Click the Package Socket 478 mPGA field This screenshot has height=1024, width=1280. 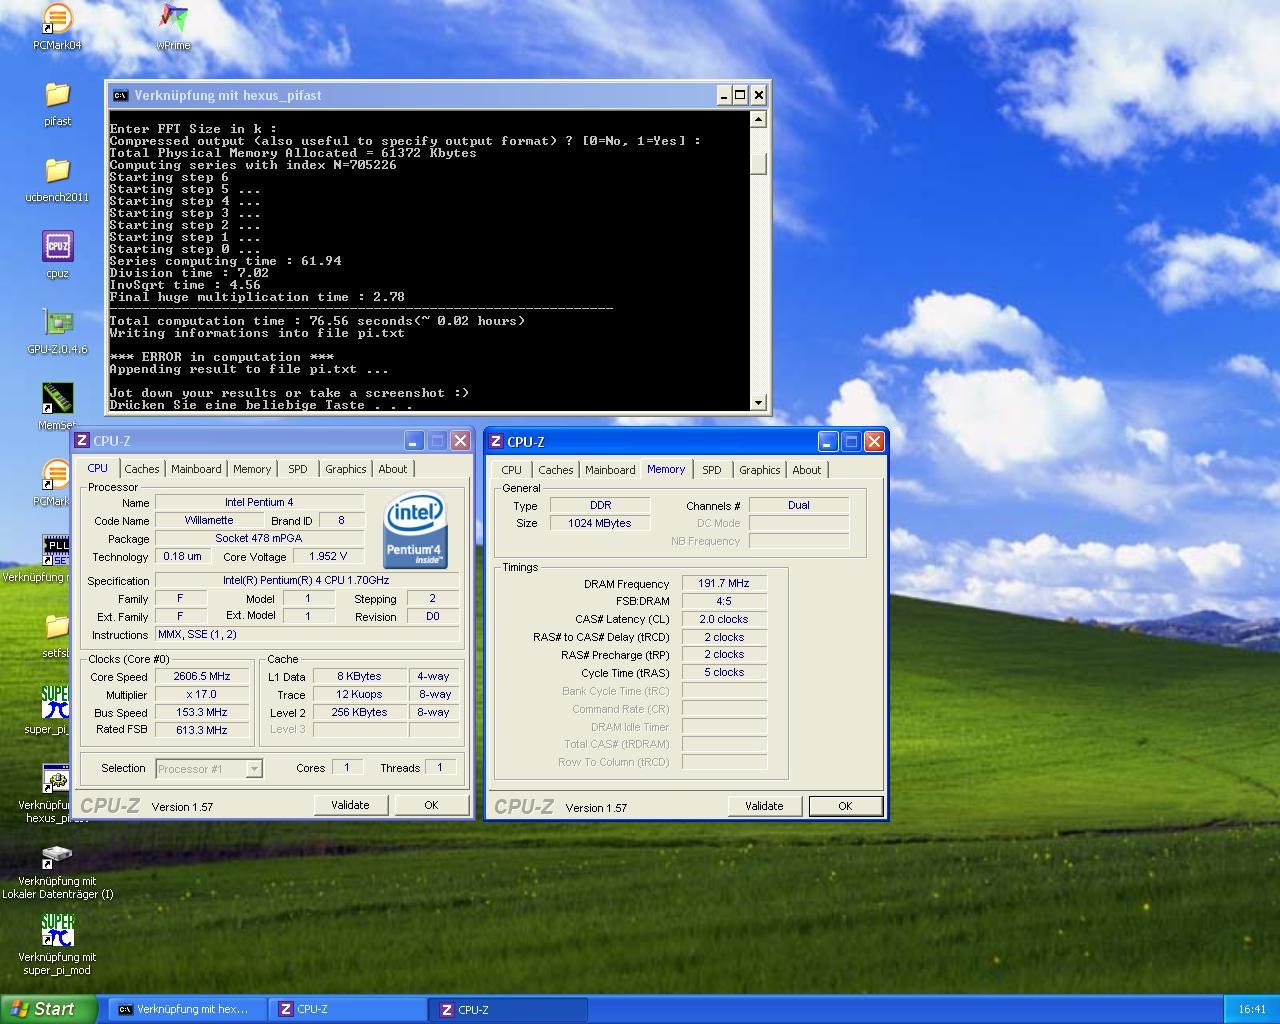259,539
